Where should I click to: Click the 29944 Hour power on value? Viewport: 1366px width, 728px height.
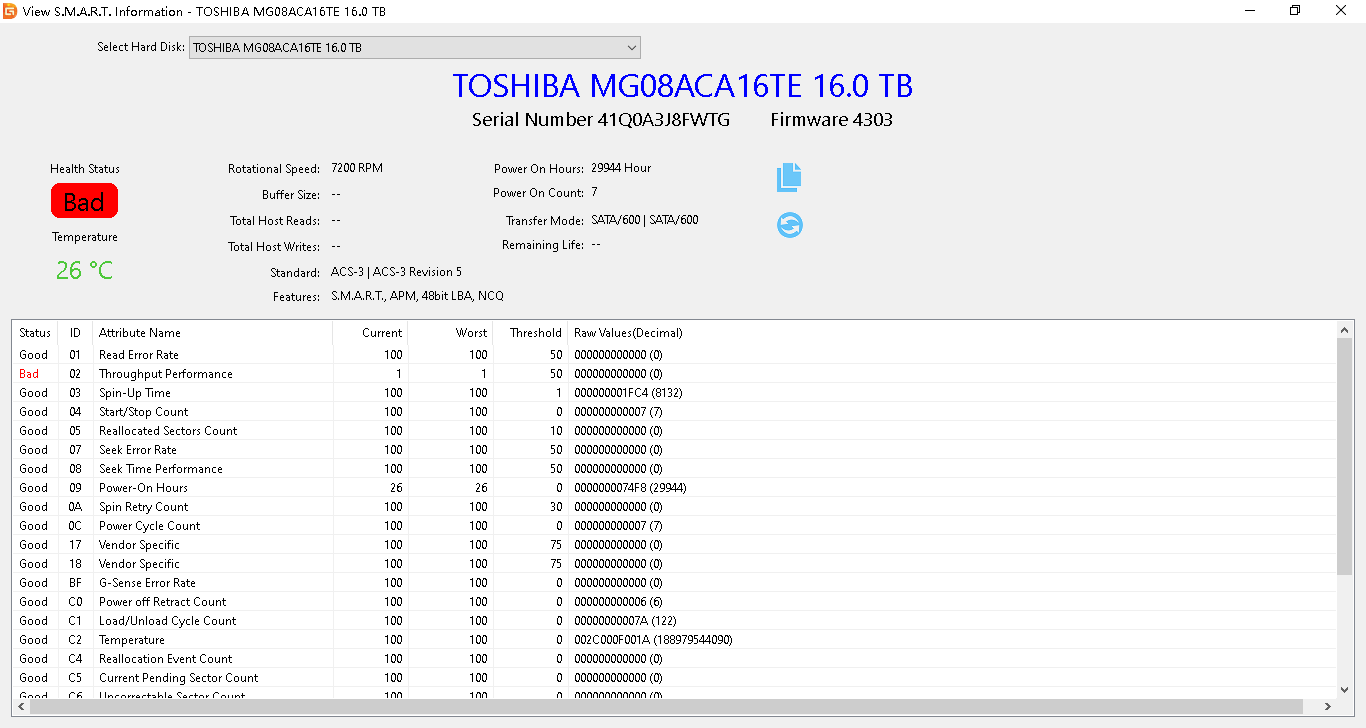621,168
